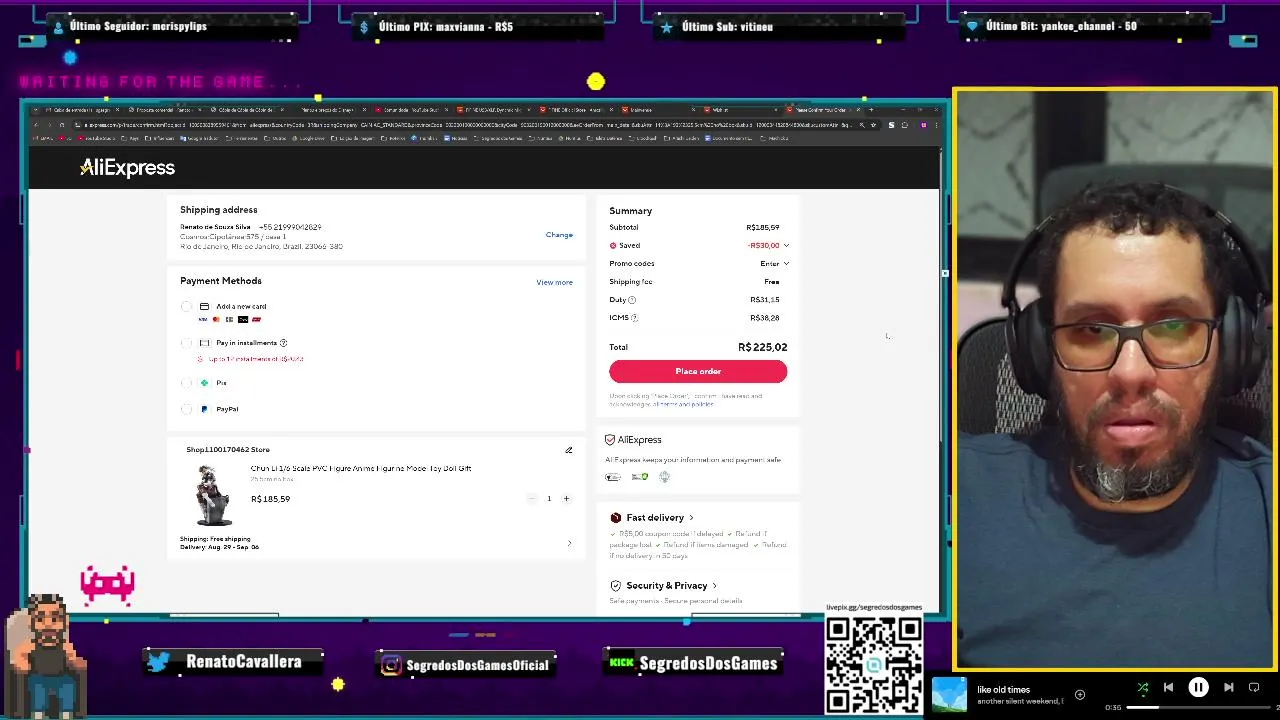Select PayPal as payment method

pos(186,409)
